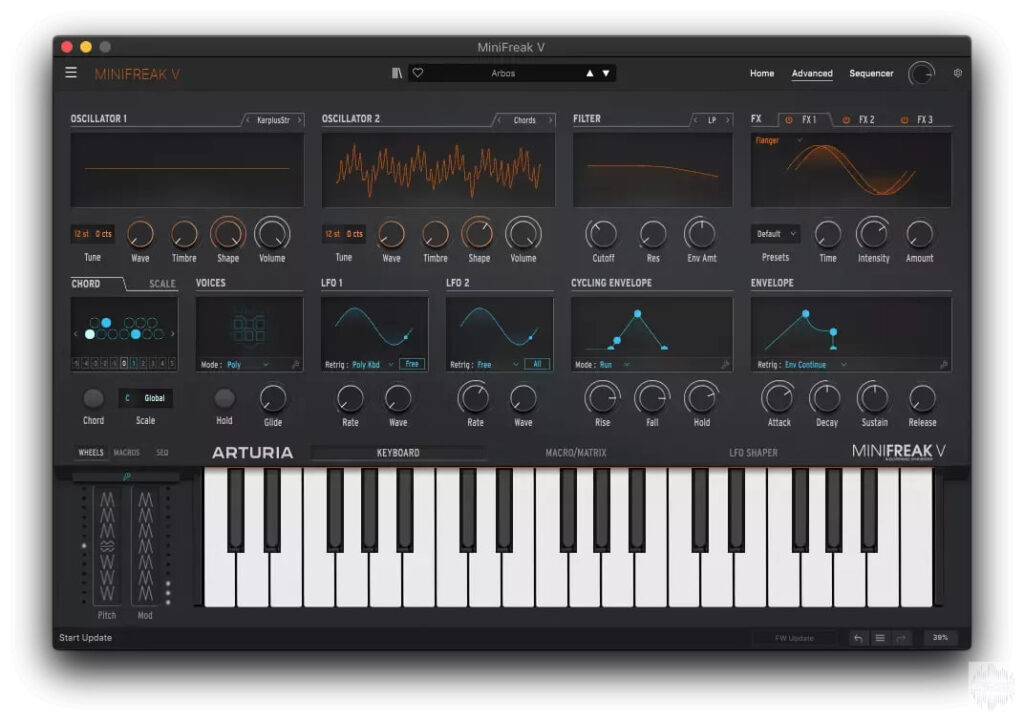
Task: Open the LFO Shaper tab
Action: tap(753, 453)
